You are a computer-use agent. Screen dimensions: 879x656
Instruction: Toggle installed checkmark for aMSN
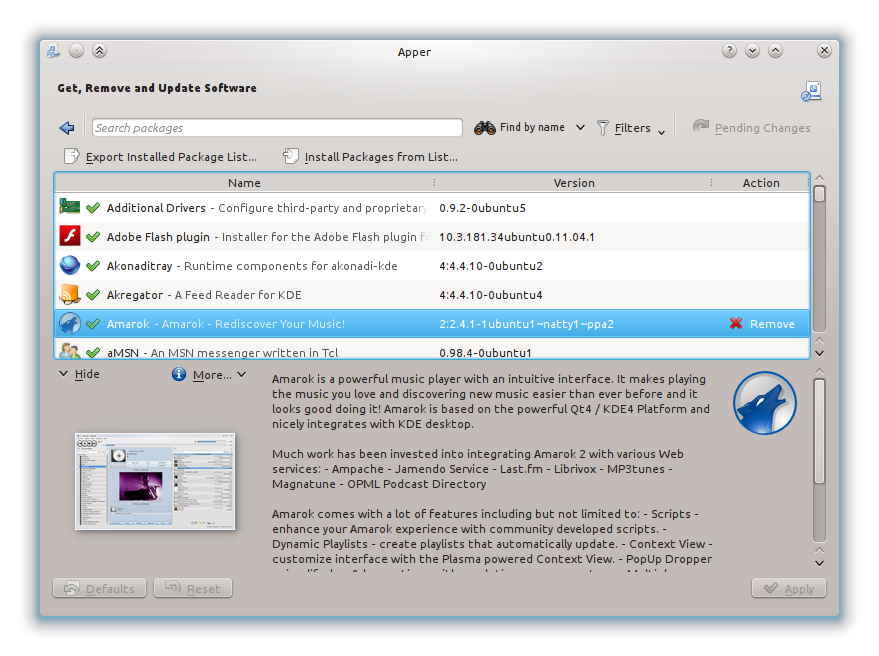point(93,353)
